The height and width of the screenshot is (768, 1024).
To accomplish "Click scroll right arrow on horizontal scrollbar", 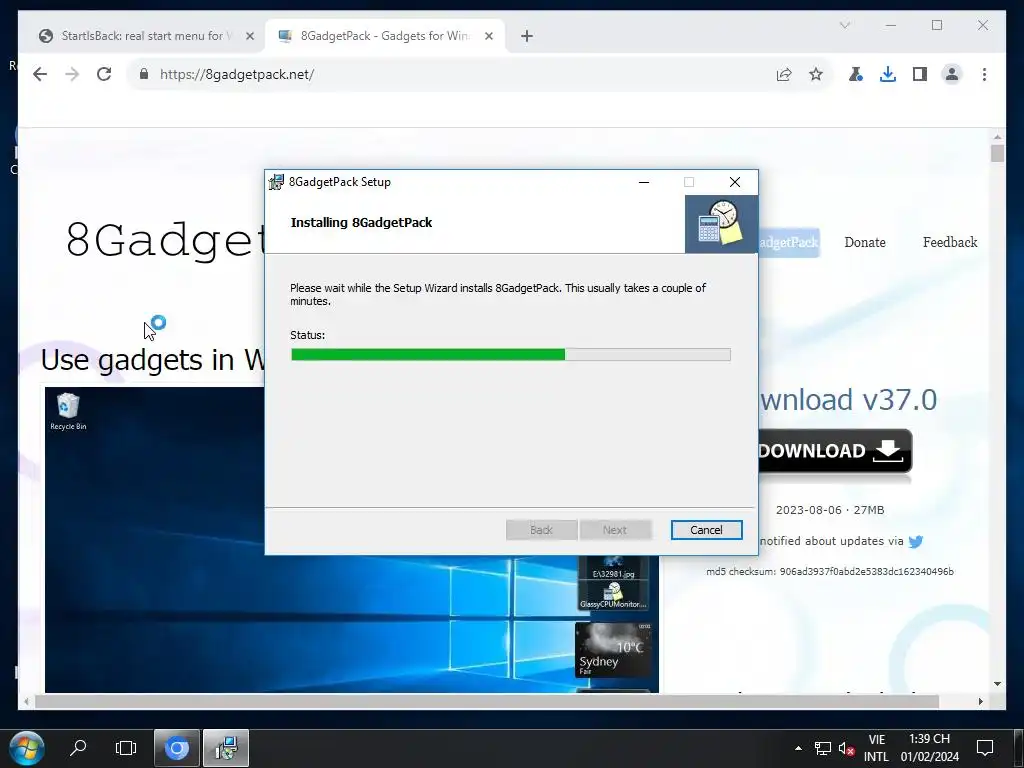I will click(x=980, y=701).
